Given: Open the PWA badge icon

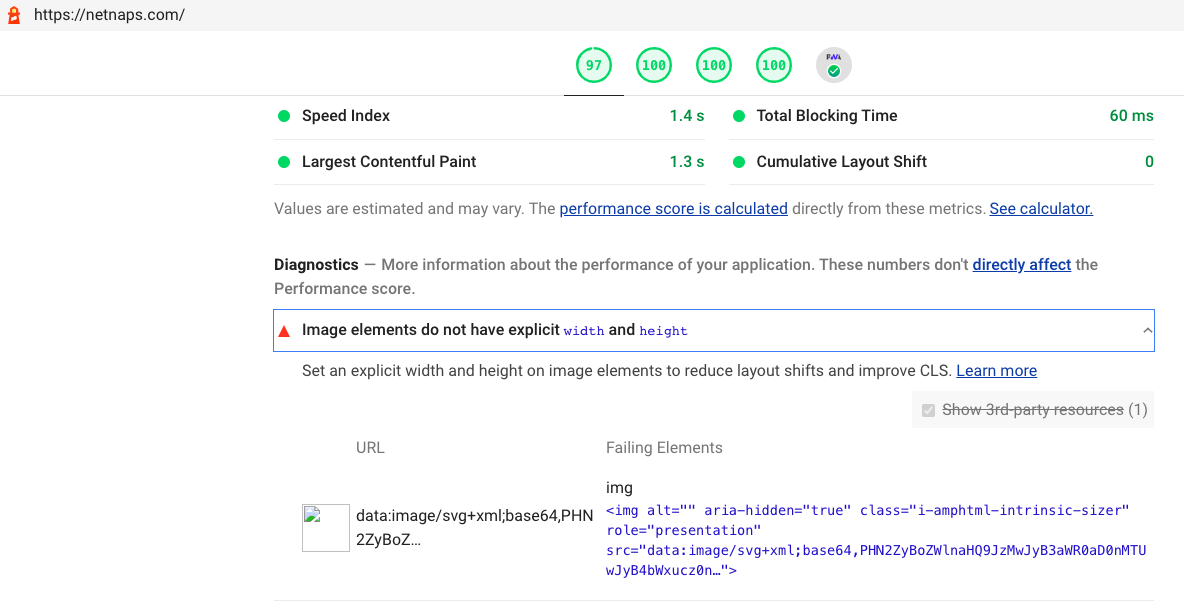Looking at the screenshot, I should pyautogui.click(x=833, y=64).
